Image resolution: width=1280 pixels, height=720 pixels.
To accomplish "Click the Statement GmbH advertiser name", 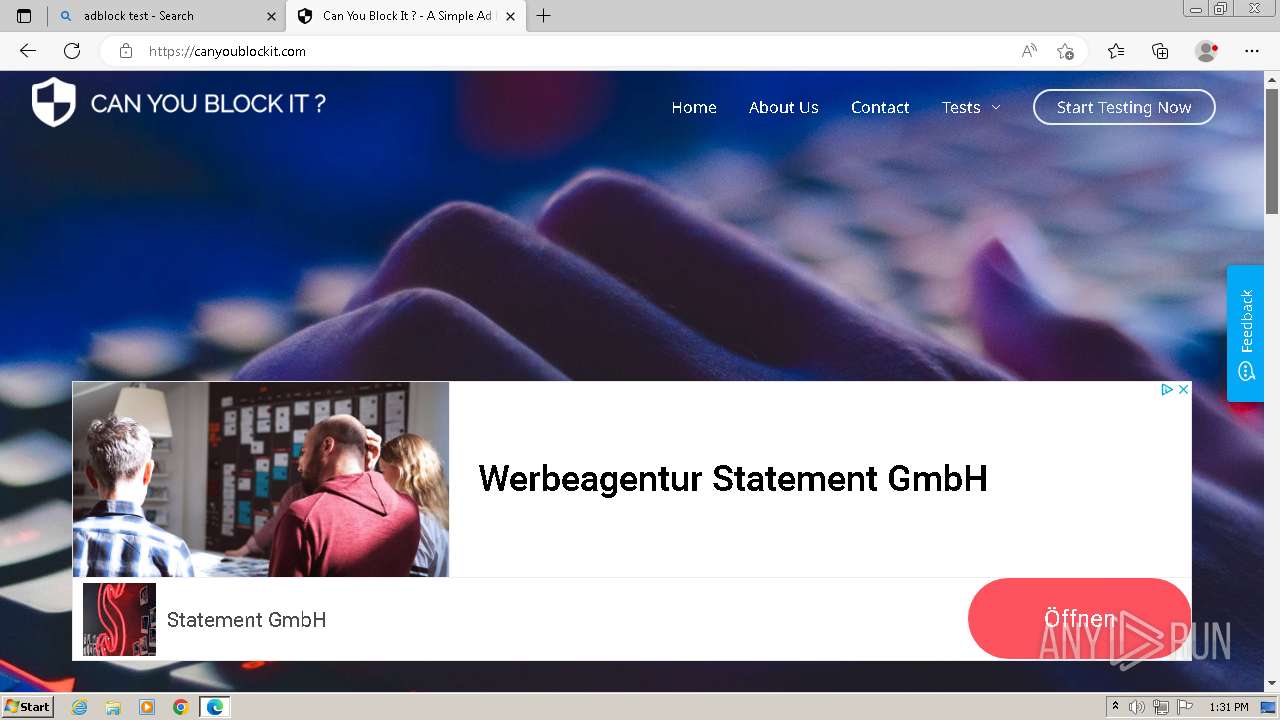I will pos(246,619).
